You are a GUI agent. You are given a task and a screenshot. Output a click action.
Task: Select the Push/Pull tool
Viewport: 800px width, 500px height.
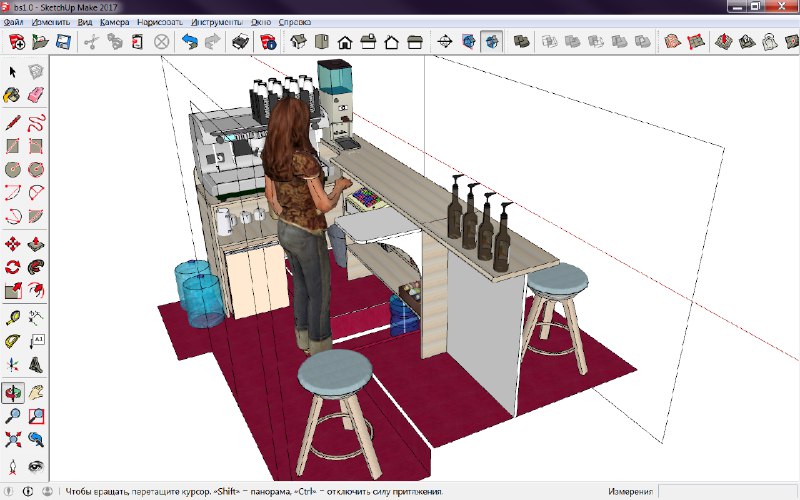36,243
